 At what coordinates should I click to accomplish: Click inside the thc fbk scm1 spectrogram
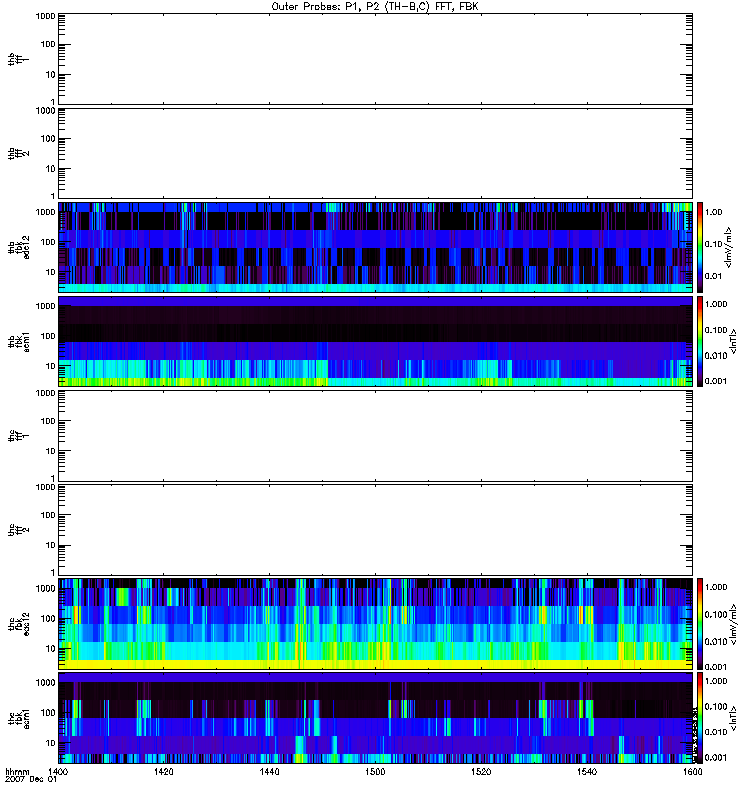click(374, 717)
